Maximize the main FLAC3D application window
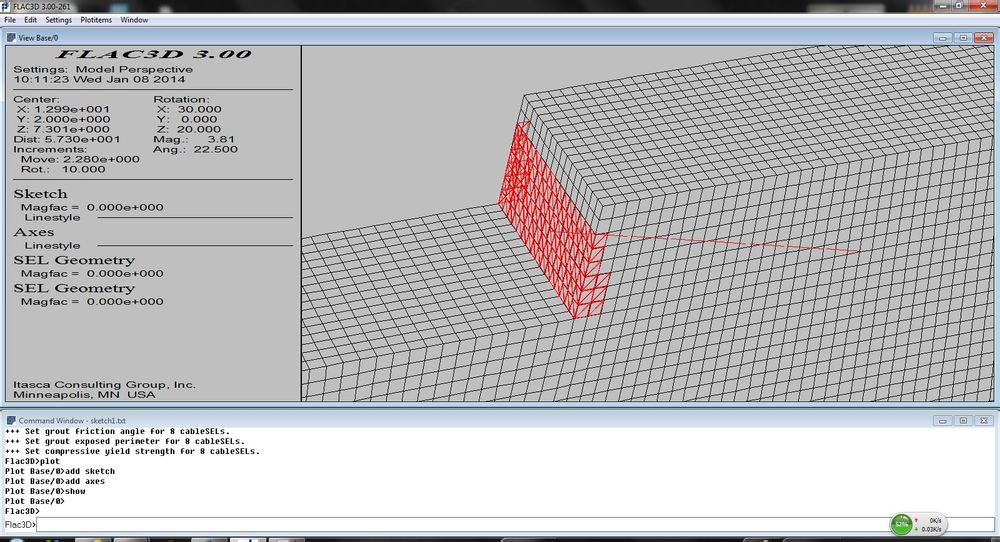The image size is (1000, 542). tap(959, 5)
